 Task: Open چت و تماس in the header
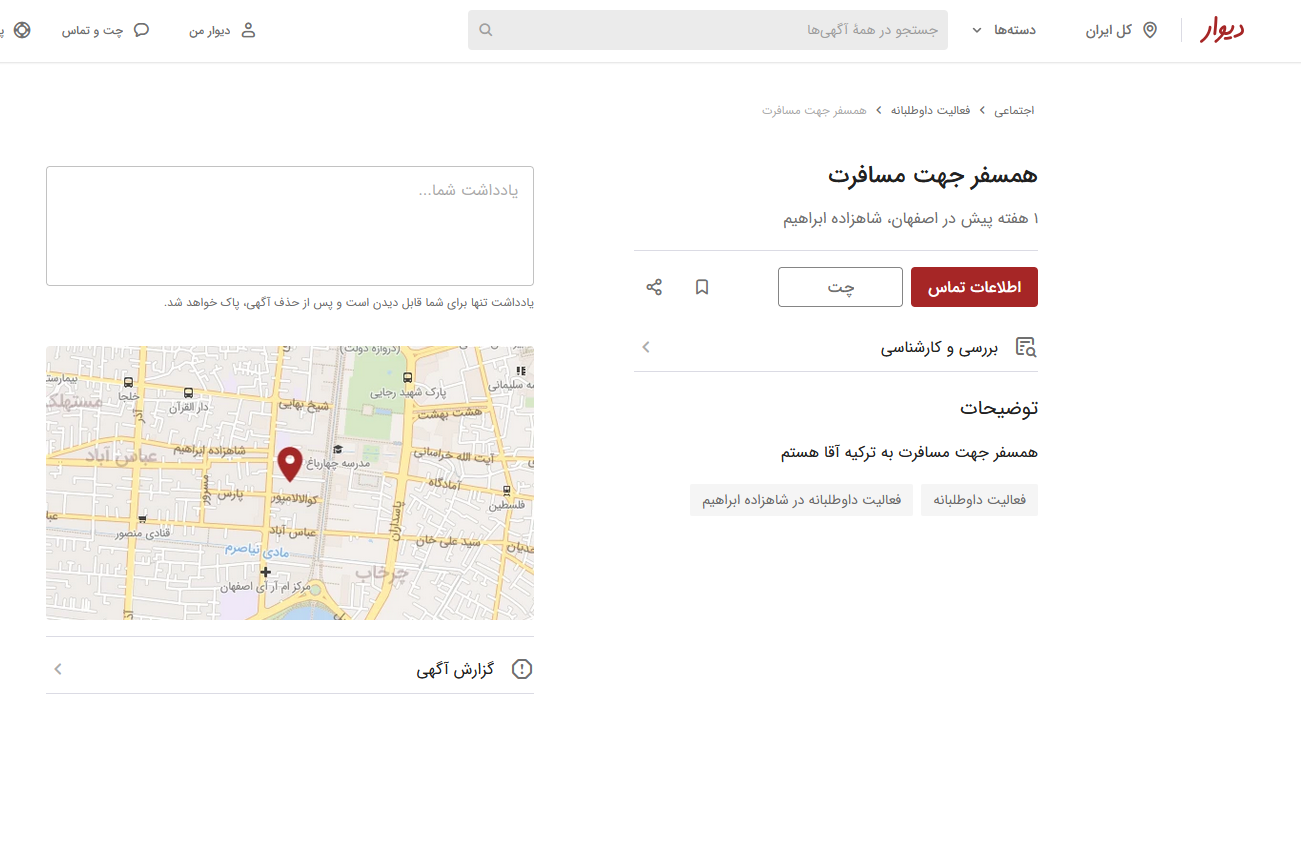tap(106, 30)
